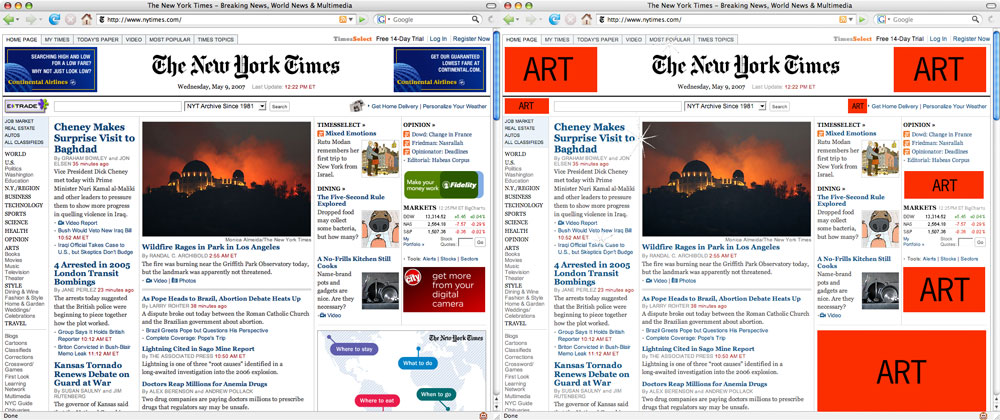1000x420 pixels.
Task: Click the Mixed Emotions illustration in right window
Action: pyautogui.click(x=880, y=158)
